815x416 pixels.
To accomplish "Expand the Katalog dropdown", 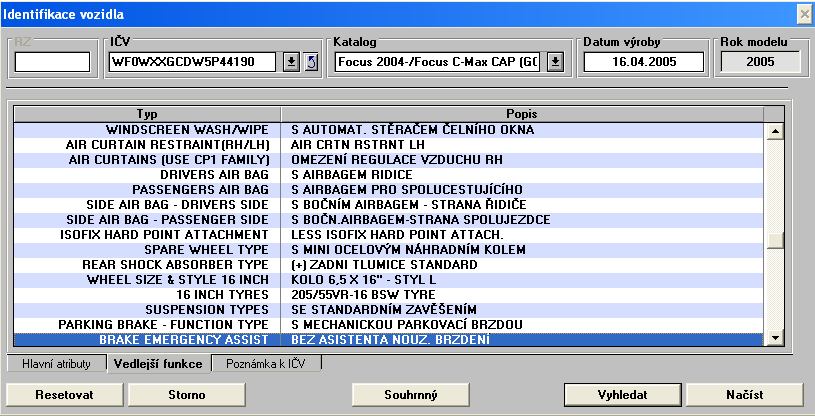I will pos(556,63).
